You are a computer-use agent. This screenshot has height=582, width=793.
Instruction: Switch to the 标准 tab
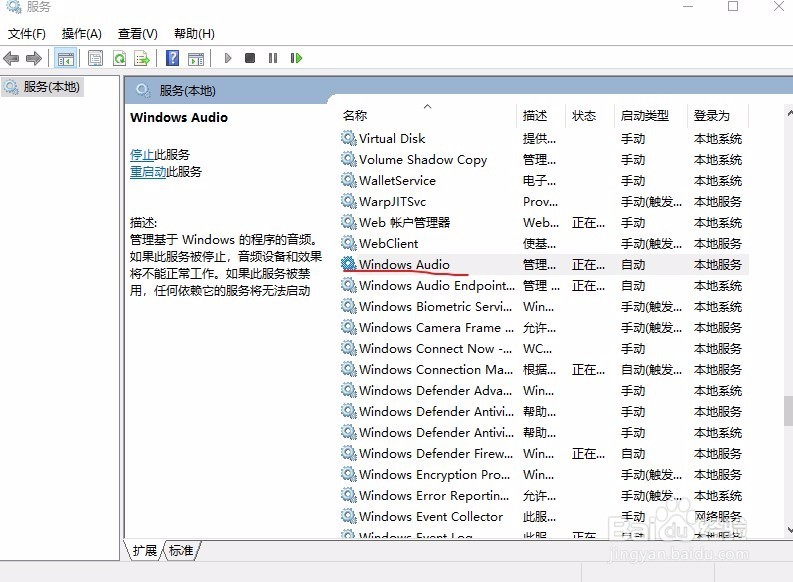(x=181, y=550)
